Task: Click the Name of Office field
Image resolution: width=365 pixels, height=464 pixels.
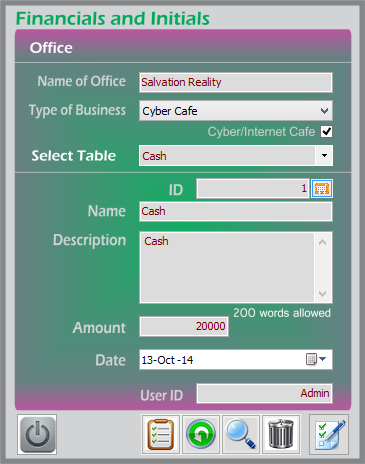Action: coord(236,82)
